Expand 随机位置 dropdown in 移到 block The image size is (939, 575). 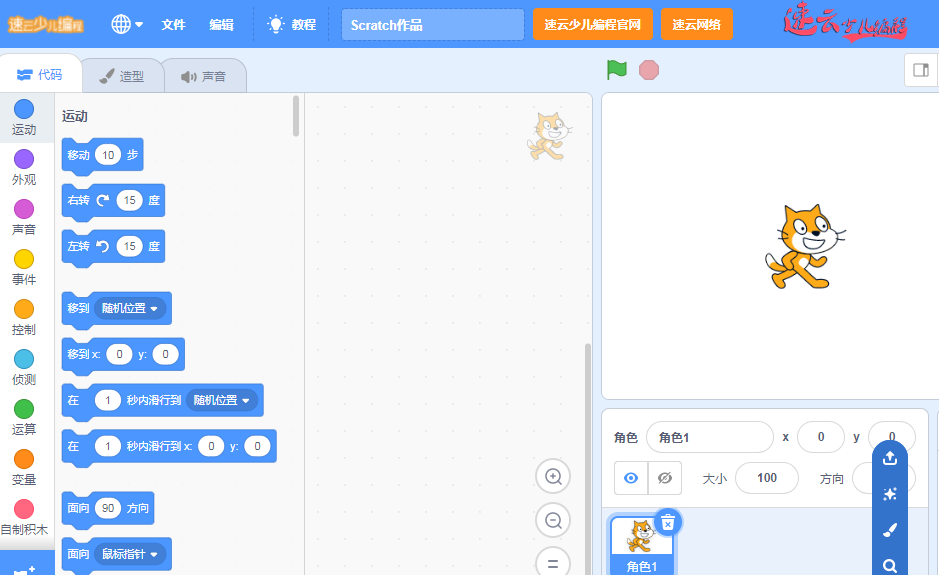(x=131, y=309)
